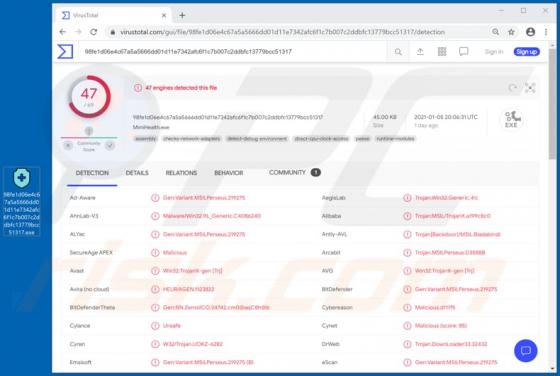Bookmark page with the star icon
Image resolution: width=560 pixels, height=376 pixels.
(511, 32)
